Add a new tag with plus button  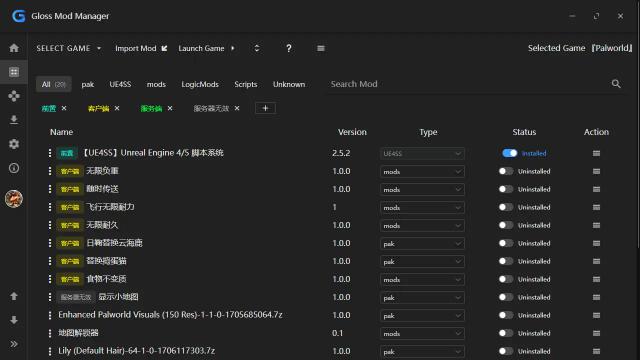click(265, 108)
